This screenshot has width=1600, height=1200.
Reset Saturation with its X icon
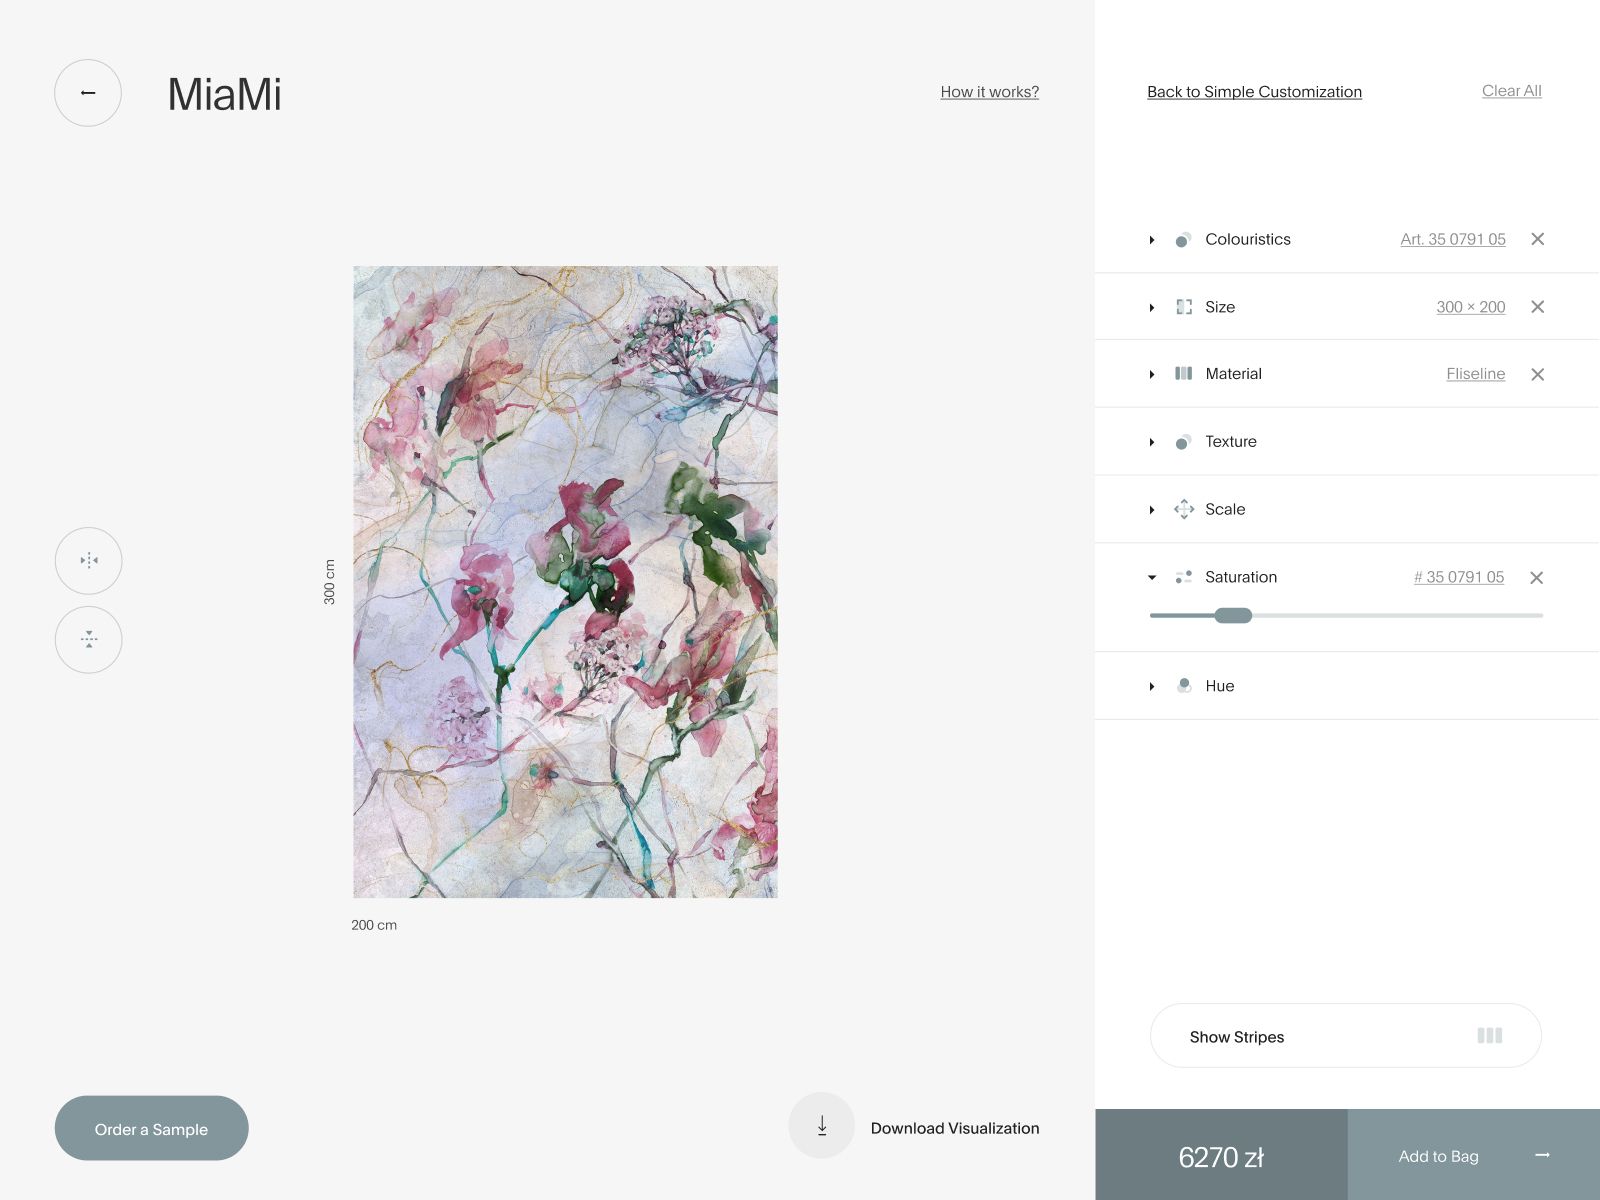click(x=1537, y=578)
